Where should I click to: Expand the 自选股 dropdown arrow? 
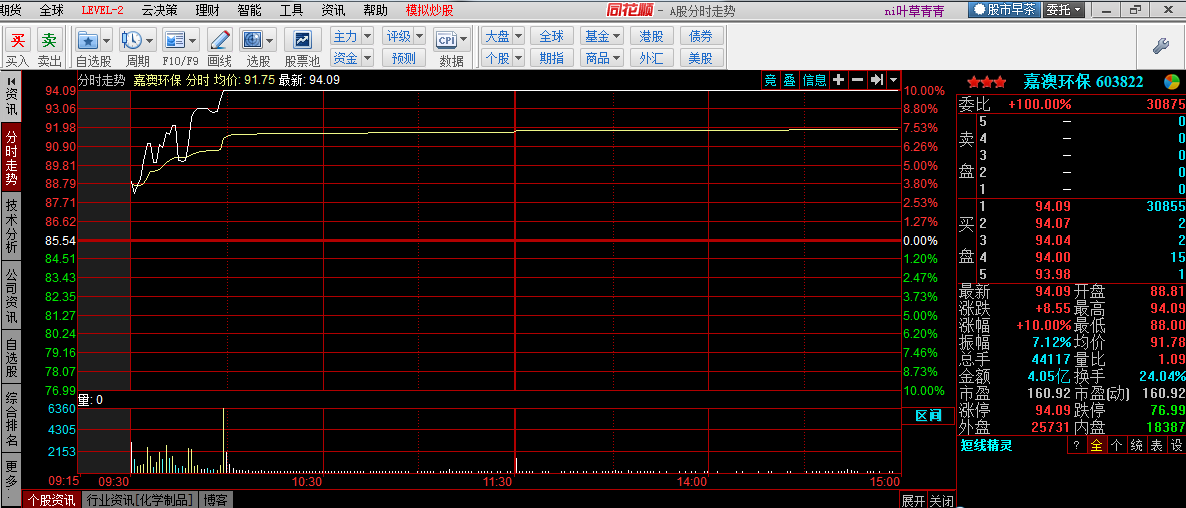(106, 40)
